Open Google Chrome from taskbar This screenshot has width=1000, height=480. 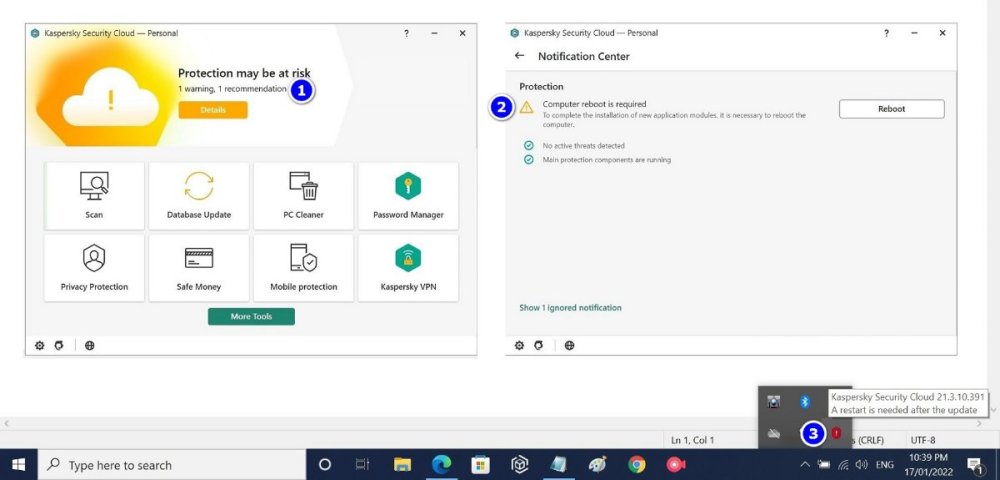636,465
